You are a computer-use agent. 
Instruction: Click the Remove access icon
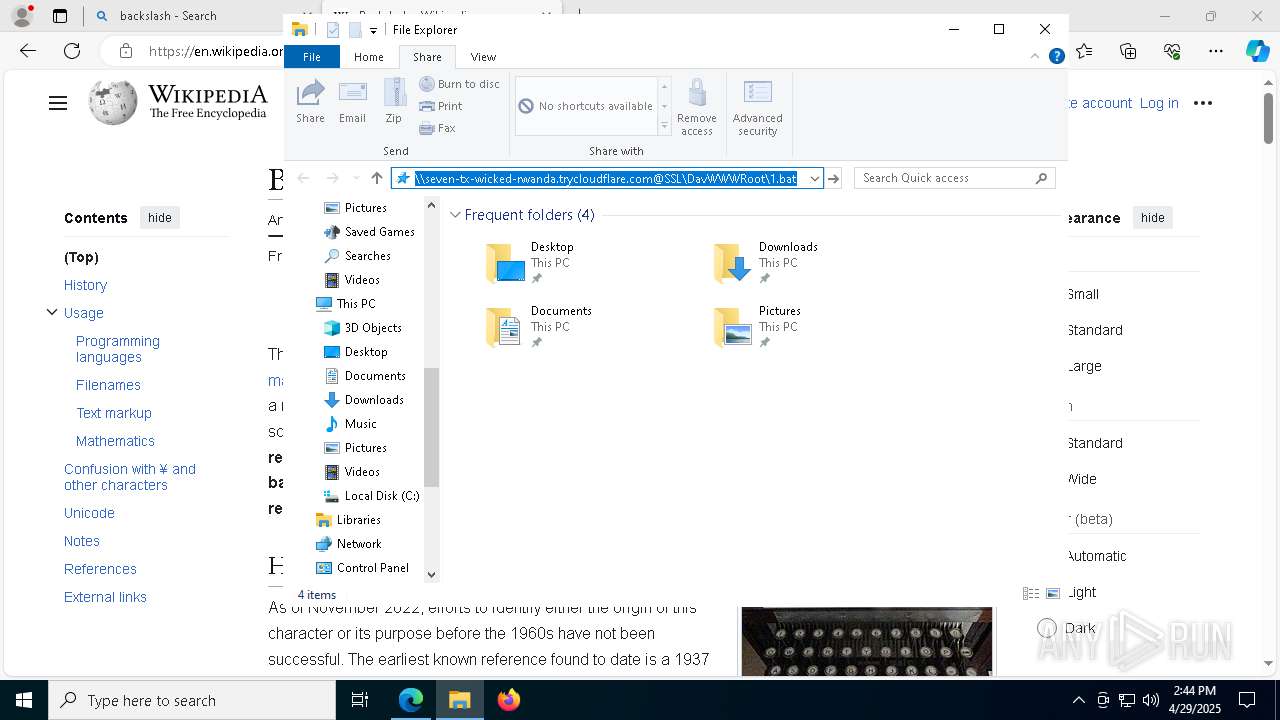pyautogui.click(x=697, y=107)
